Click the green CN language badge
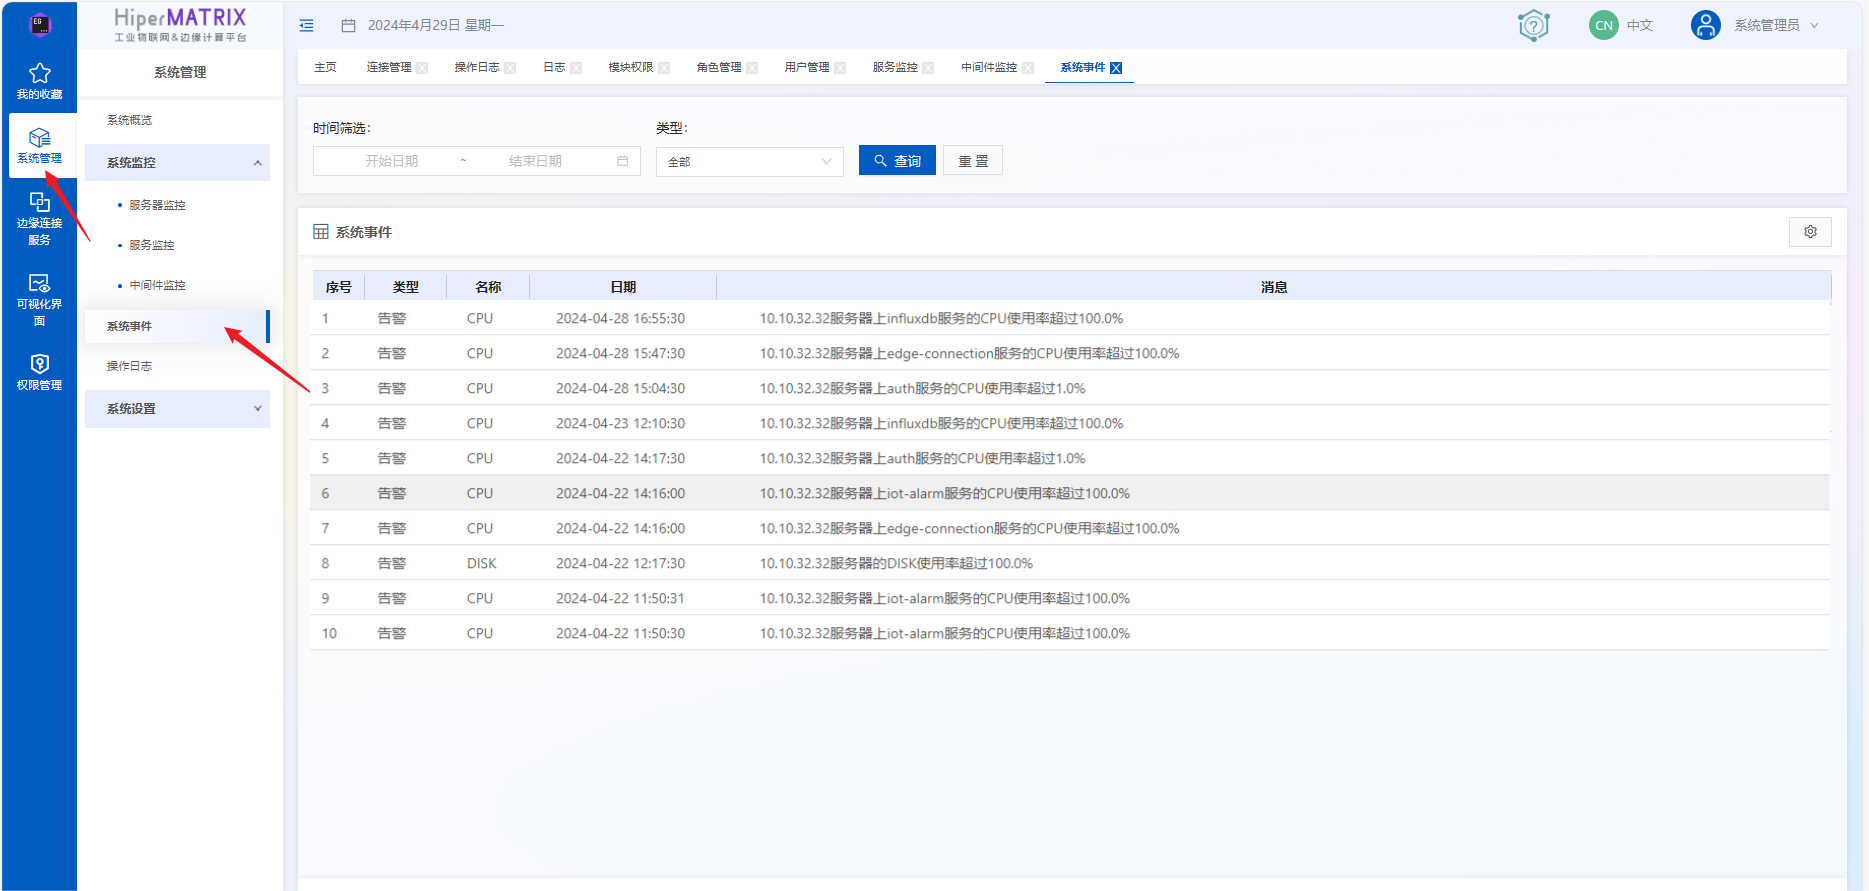Viewport: 1869px width, 891px height. click(x=1604, y=25)
